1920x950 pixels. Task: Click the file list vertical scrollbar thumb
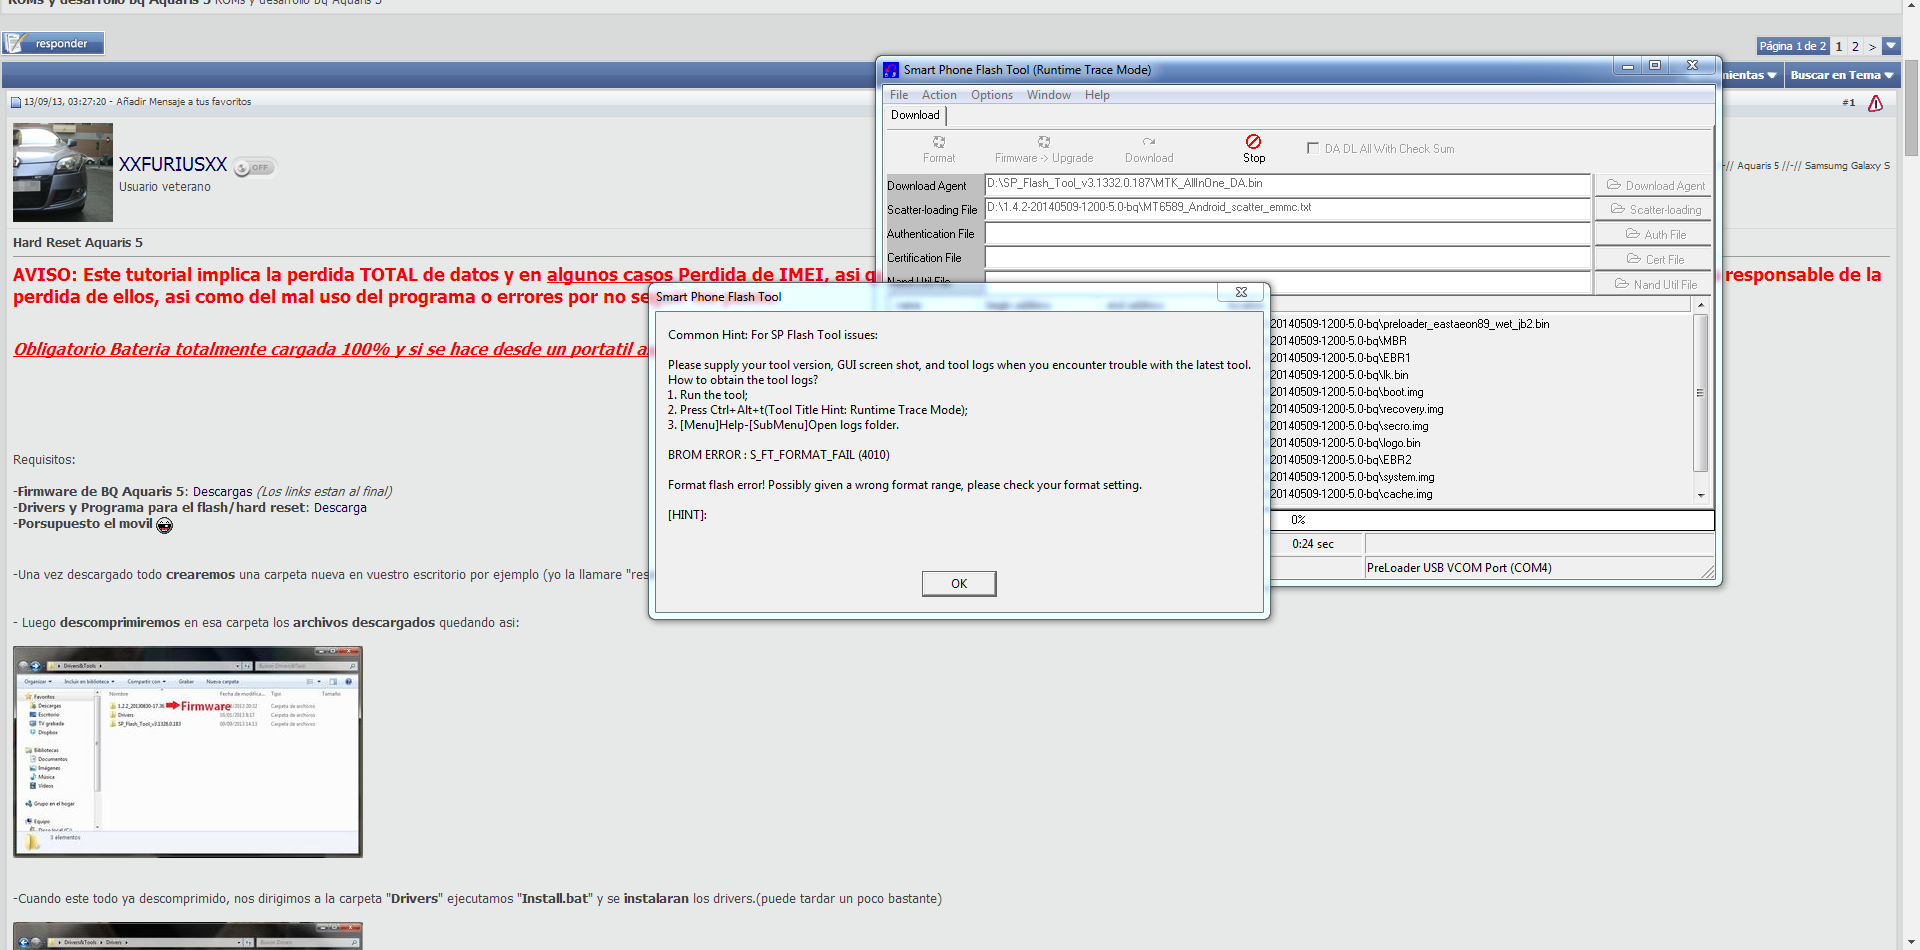tap(1700, 393)
